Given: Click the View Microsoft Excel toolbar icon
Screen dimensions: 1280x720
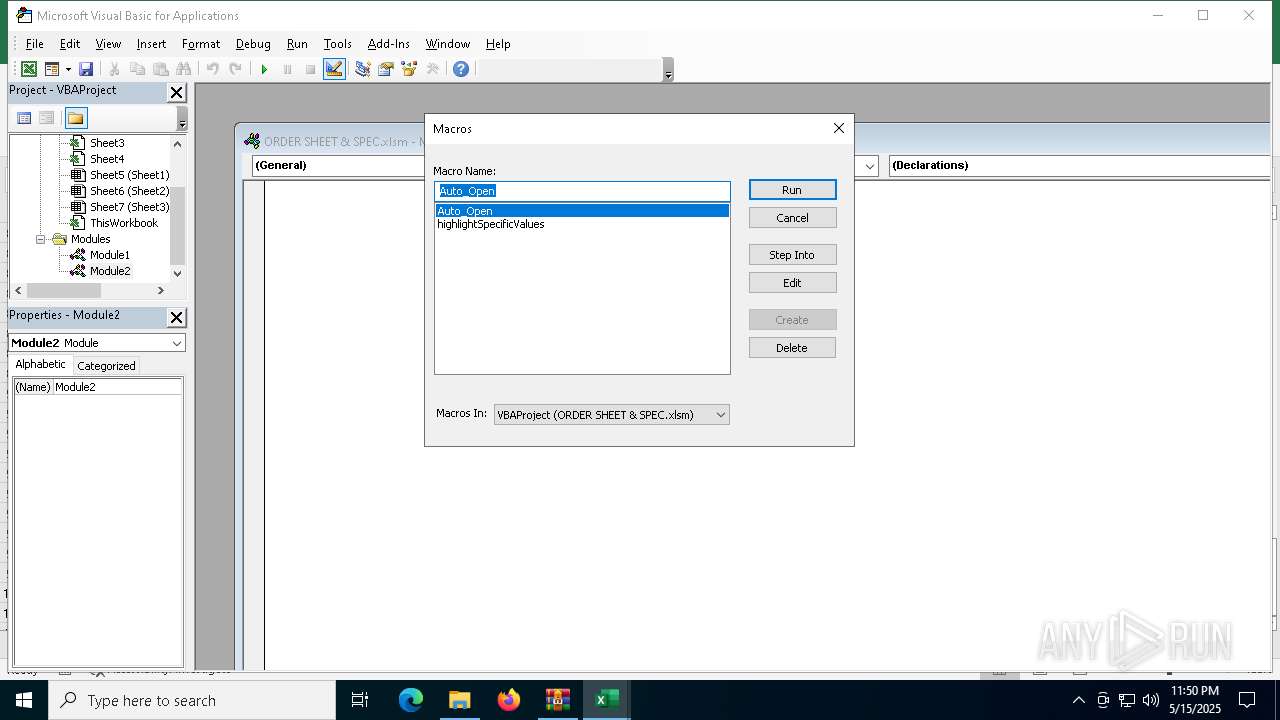Looking at the screenshot, I should (29, 69).
